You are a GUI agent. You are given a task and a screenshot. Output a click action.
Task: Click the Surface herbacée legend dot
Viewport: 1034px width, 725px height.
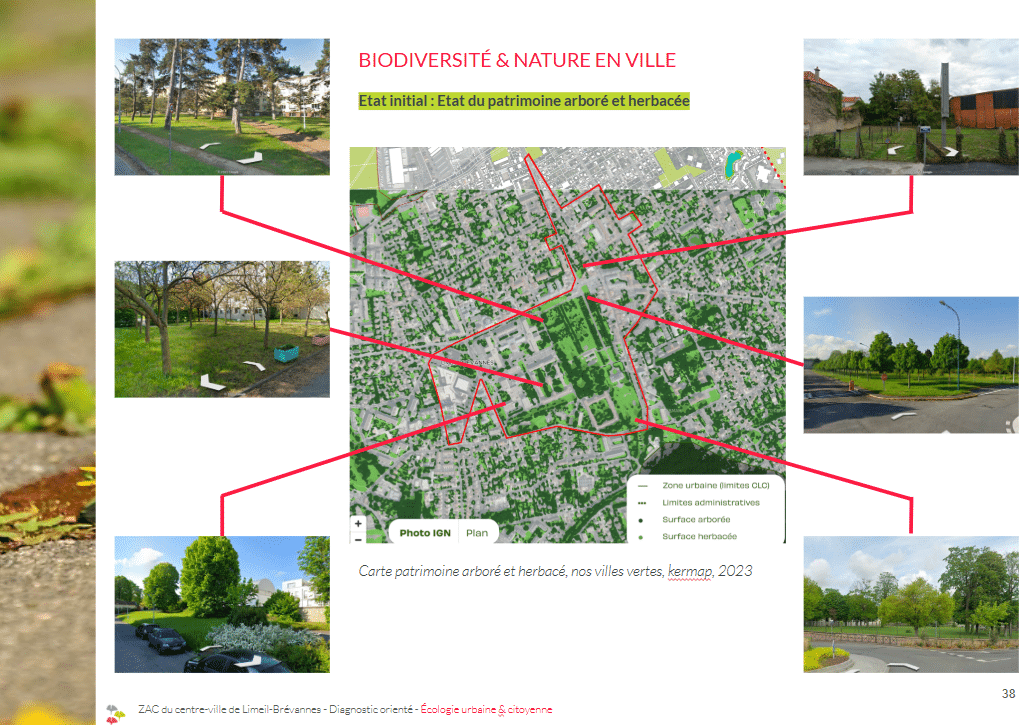coord(641,537)
